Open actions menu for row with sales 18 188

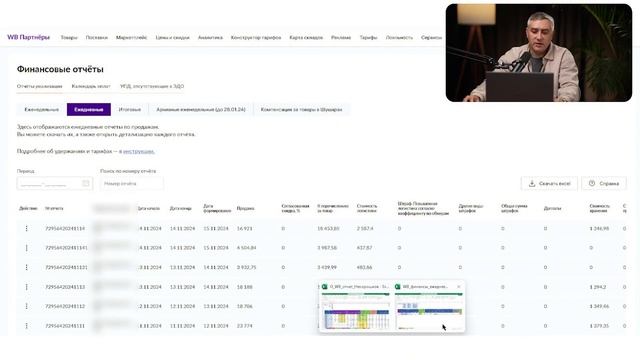pyautogui.click(x=27, y=287)
